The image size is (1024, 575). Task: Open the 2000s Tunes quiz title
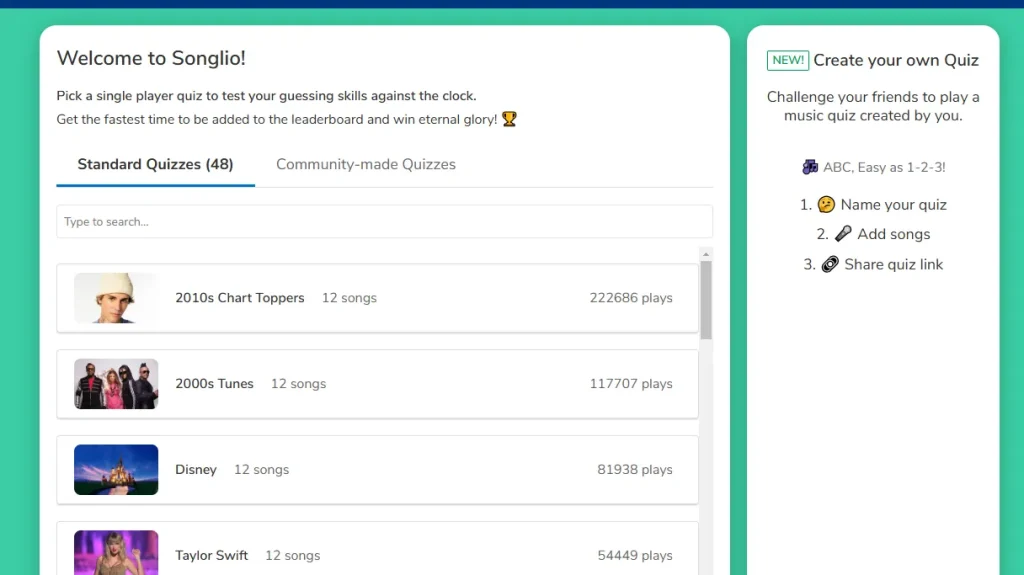pos(214,384)
